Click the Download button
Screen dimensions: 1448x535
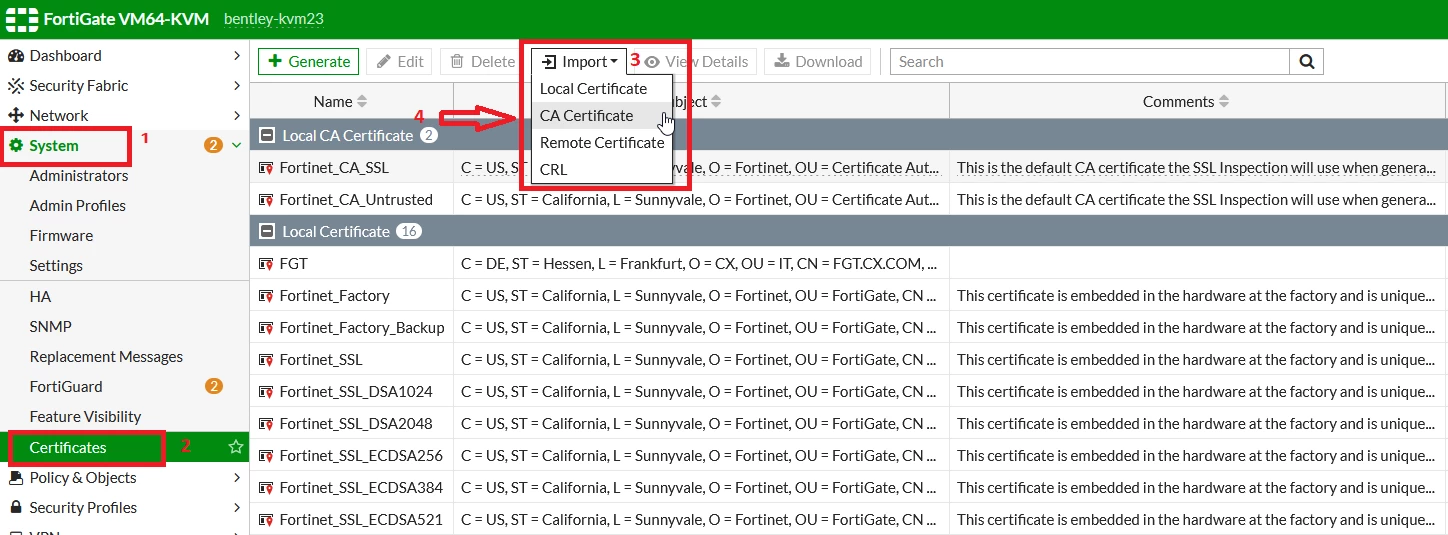(818, 61)
